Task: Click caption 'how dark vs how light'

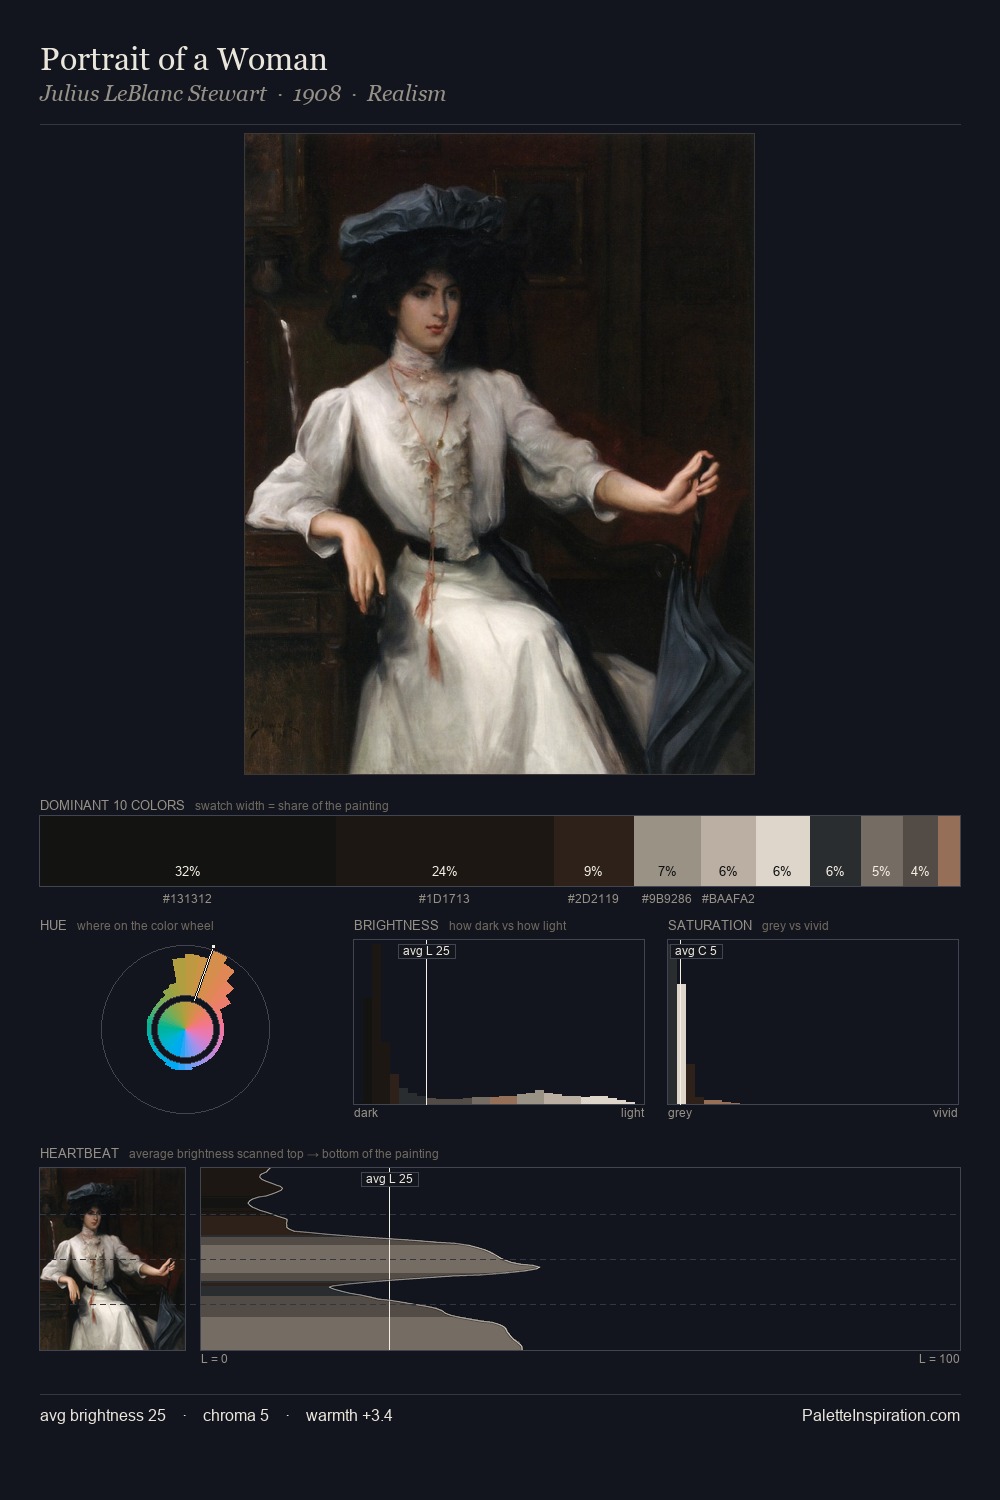Action: click(x=507, y=926)
